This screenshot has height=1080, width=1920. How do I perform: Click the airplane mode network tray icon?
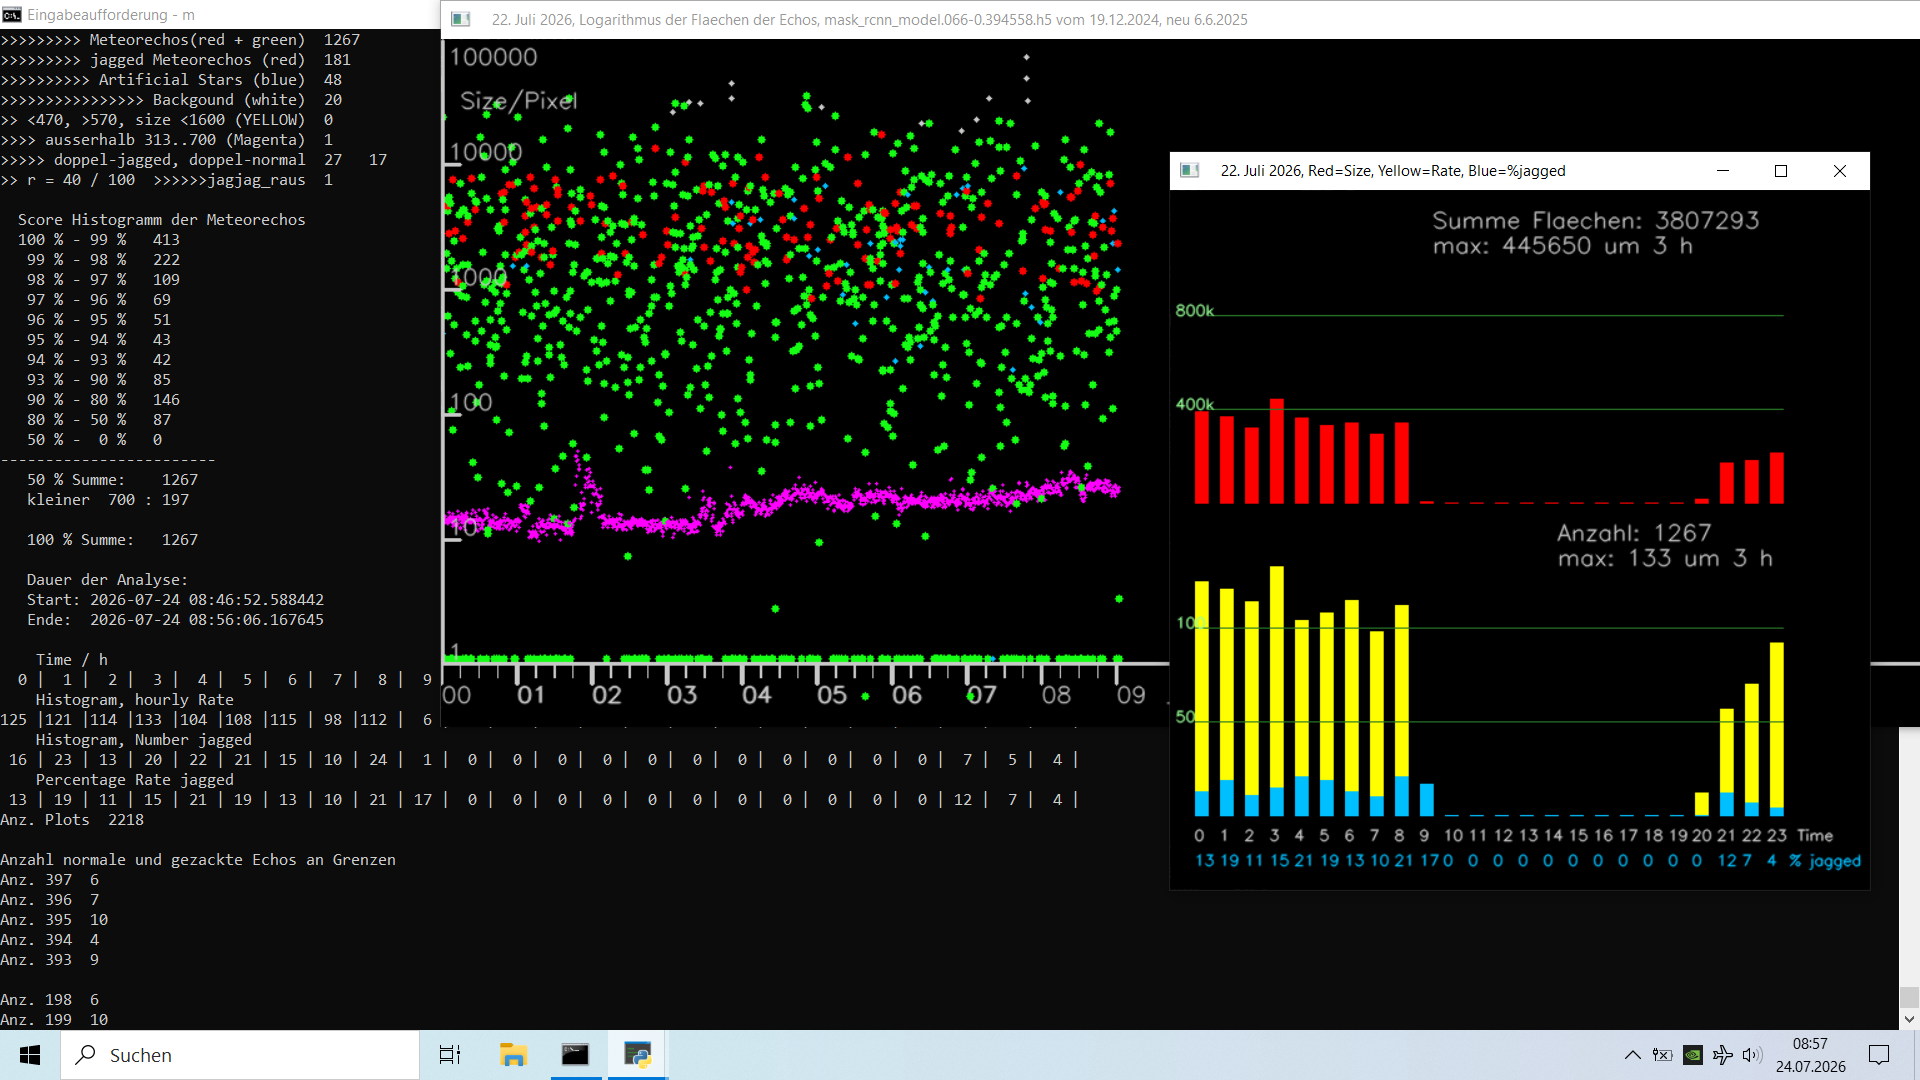pyautogui.click(x=1723, y=1055)
